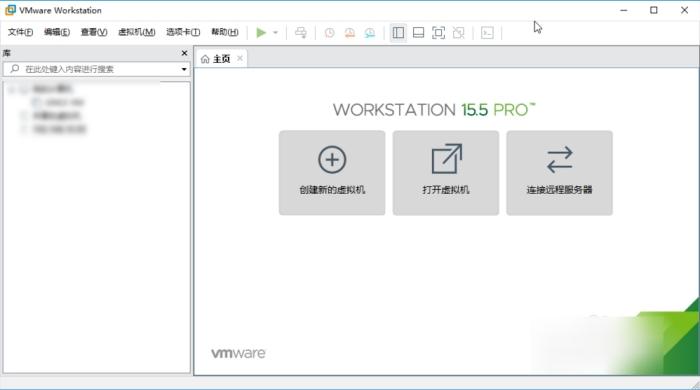Expand the library search dropdown arrow
This screenshot has width=700, height=390.
(184, 69)
